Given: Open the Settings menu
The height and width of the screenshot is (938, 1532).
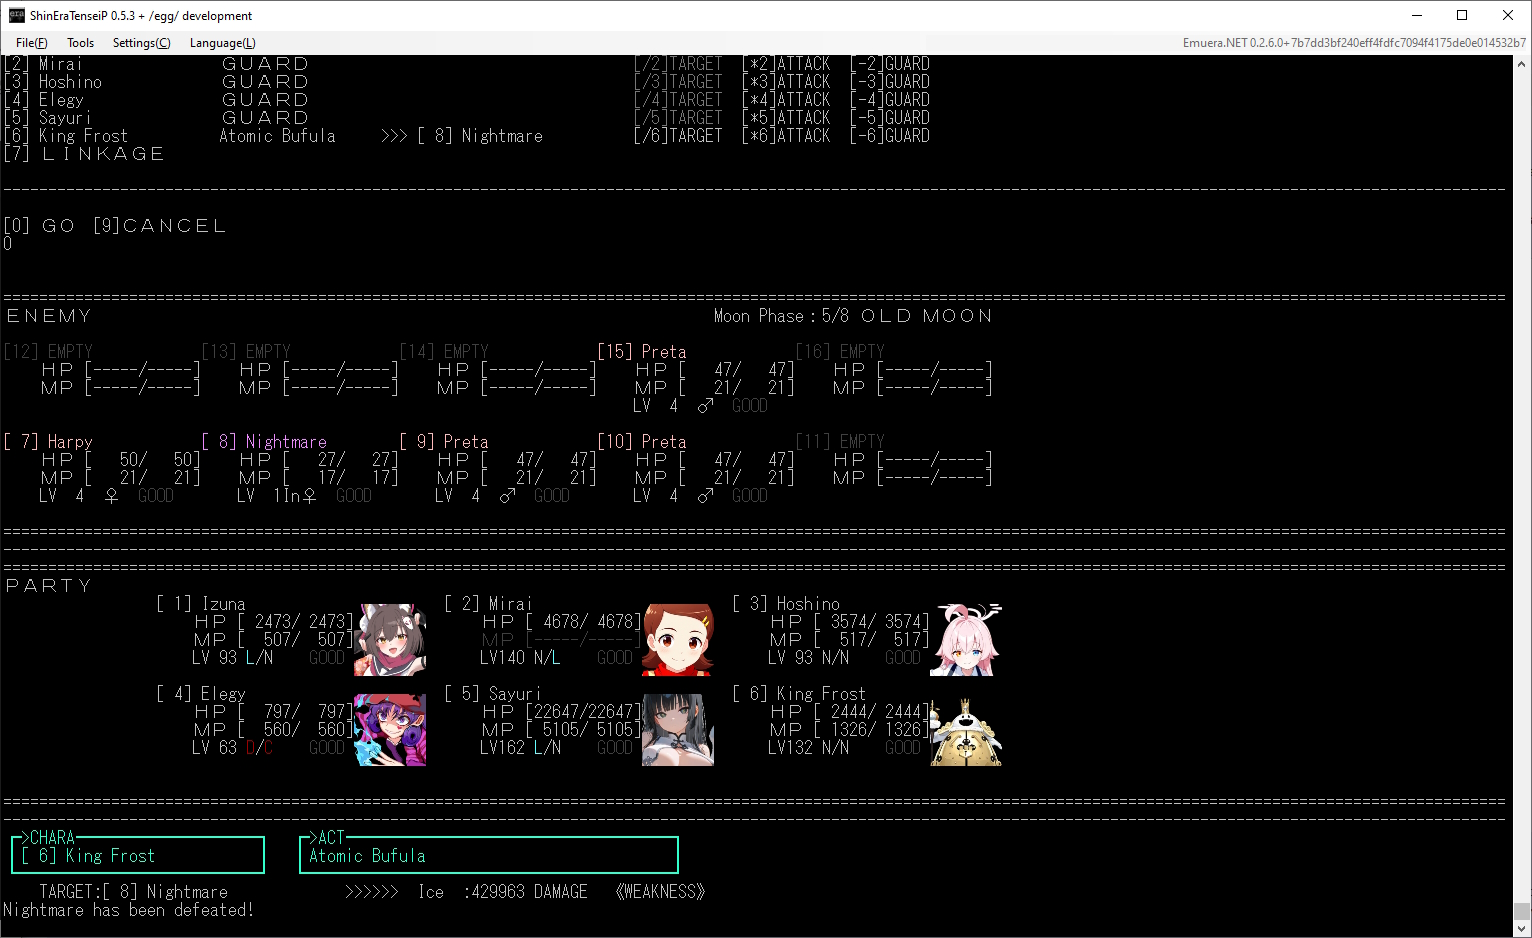Looking at the screenshot, I should pyautogui.click(x=141, y=43).
